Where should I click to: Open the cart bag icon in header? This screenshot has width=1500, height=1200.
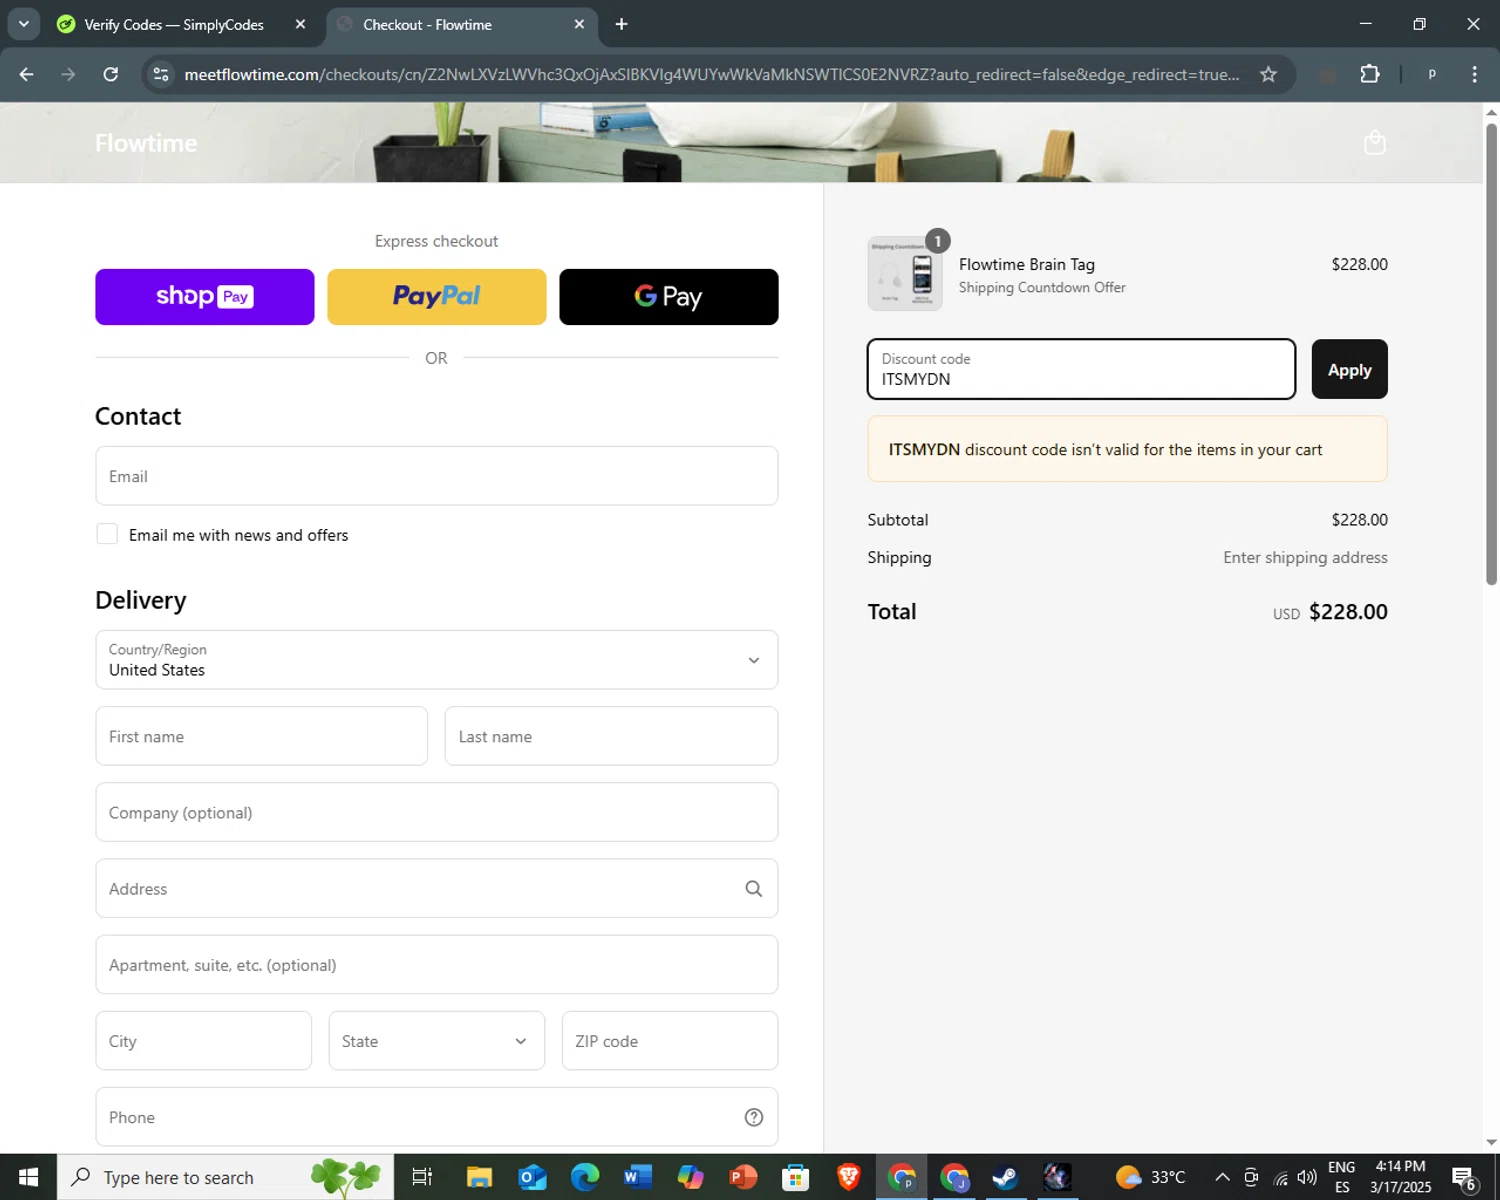click(1375, 143)
